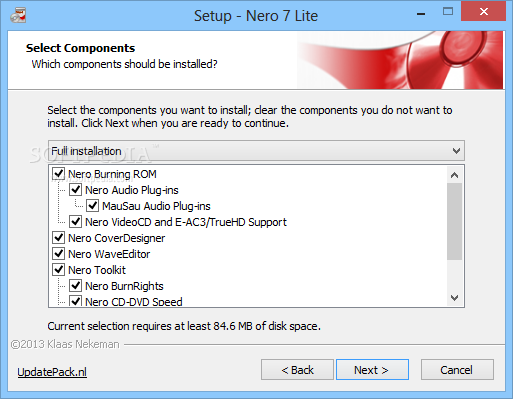This screenshot has height=399, width=513.
Task: Disable MauSau Audio Plug-ins checkbox
Action: pyautogui.click(x=92, y=206)
